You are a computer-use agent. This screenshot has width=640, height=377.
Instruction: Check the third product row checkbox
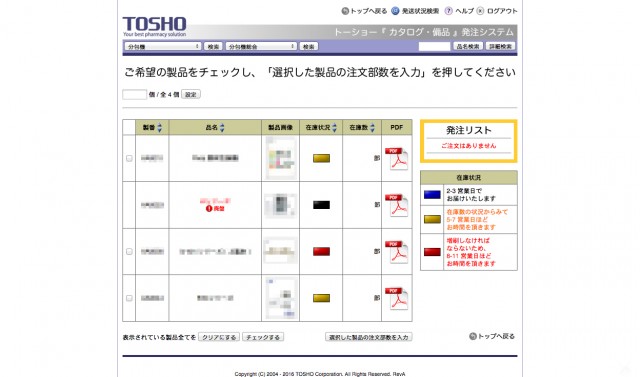(x=129, y=252)
